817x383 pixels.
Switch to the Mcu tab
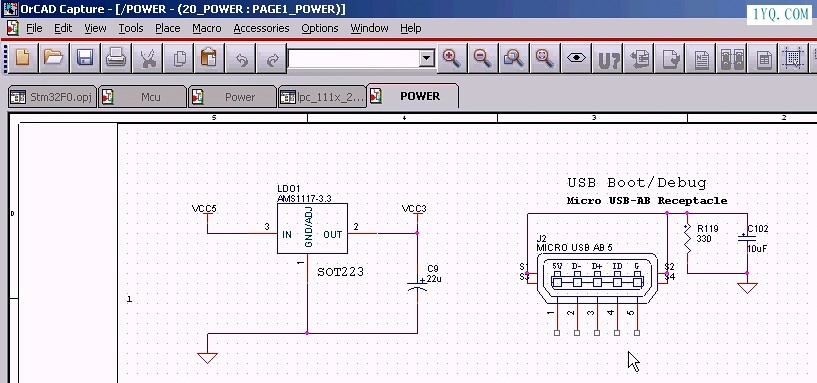[x=143, y=97]
